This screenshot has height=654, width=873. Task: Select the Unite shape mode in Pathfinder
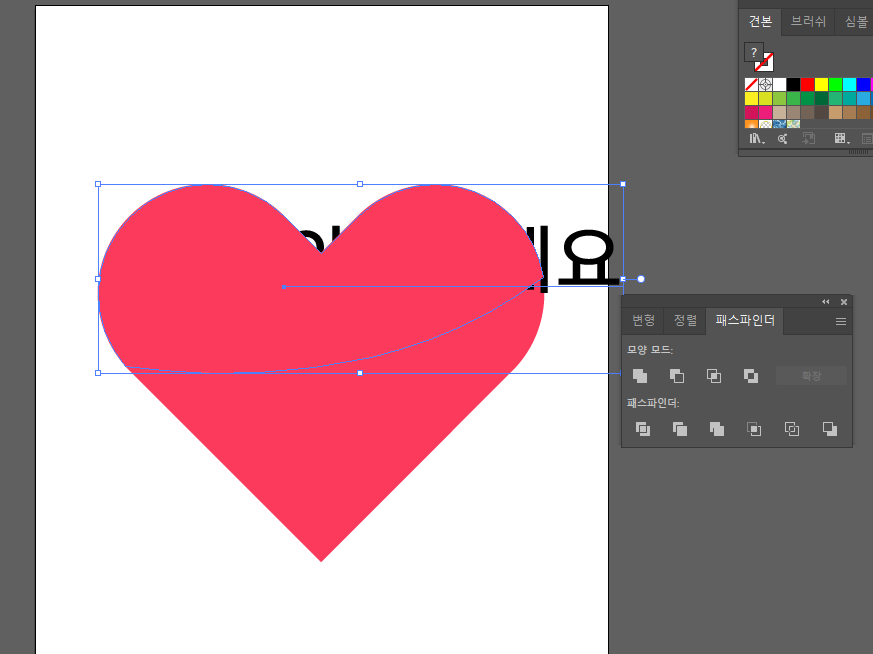[641, 375]
